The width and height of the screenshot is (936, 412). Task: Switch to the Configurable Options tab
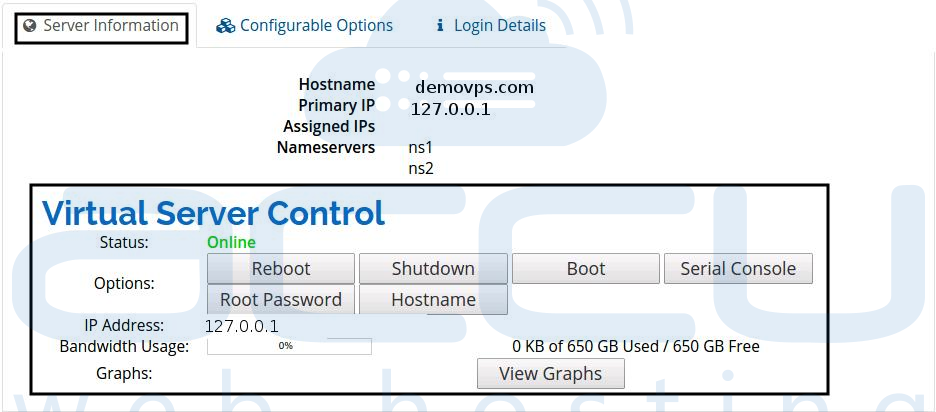click(304, 26)
